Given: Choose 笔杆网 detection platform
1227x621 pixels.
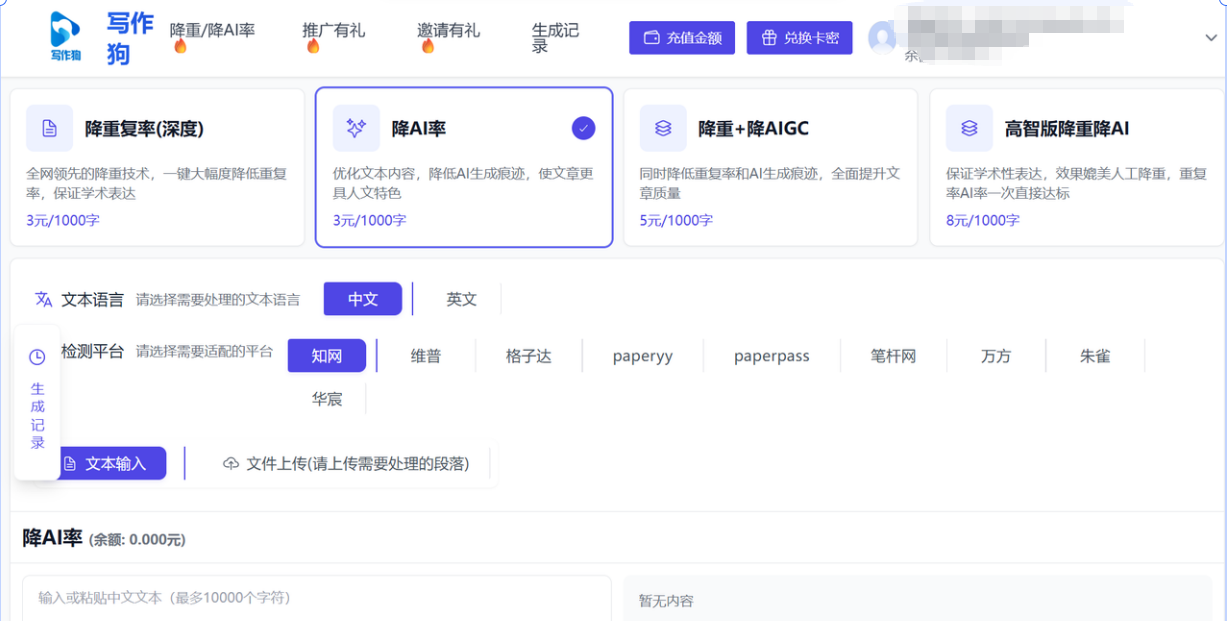Looking at the screenshot, I should (x=893, y=356).
